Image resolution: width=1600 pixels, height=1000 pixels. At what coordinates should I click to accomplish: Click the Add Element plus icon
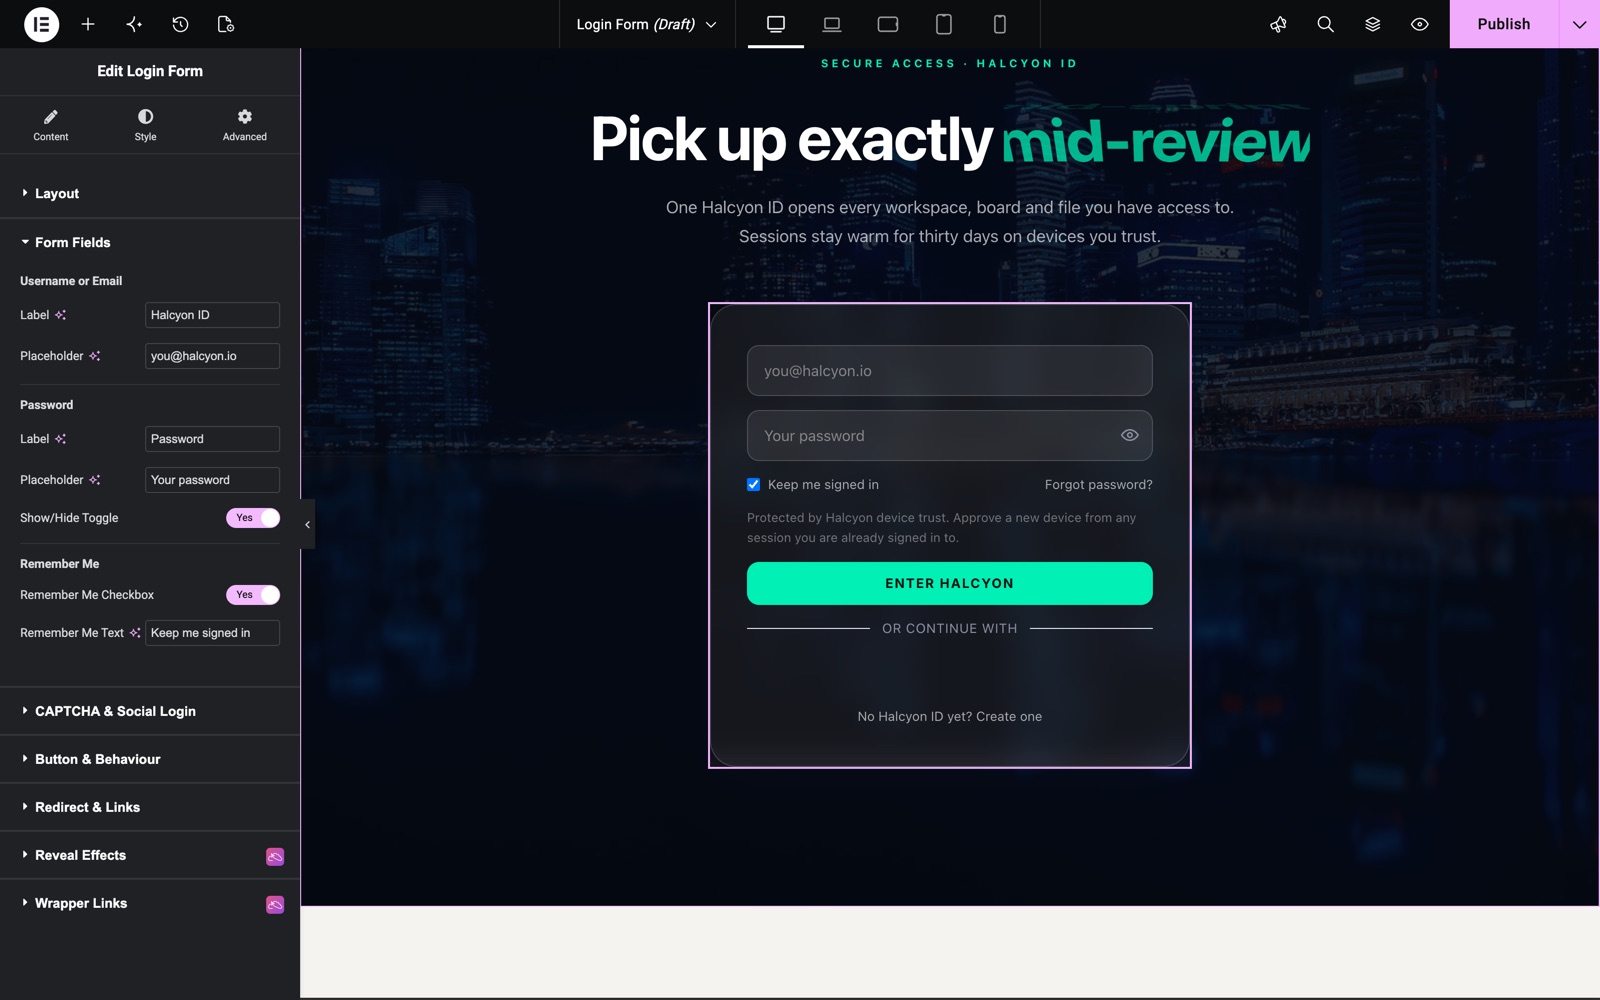pyautogui.click(x=88, y=24)
